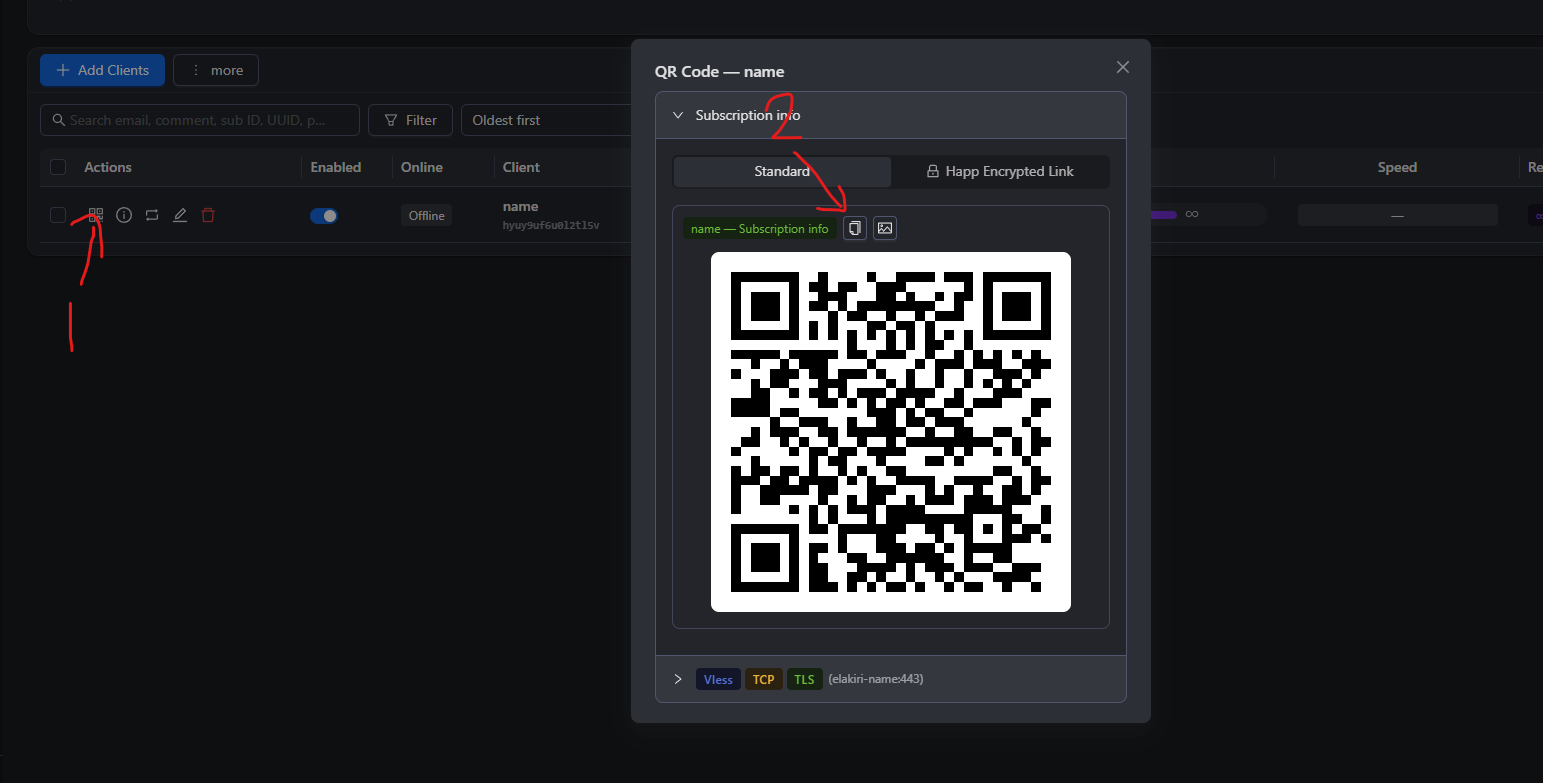Open the QR code icon for client name
Image resolution: width=1543 pixels, height=783 pixels.
[x=96, y=215]
